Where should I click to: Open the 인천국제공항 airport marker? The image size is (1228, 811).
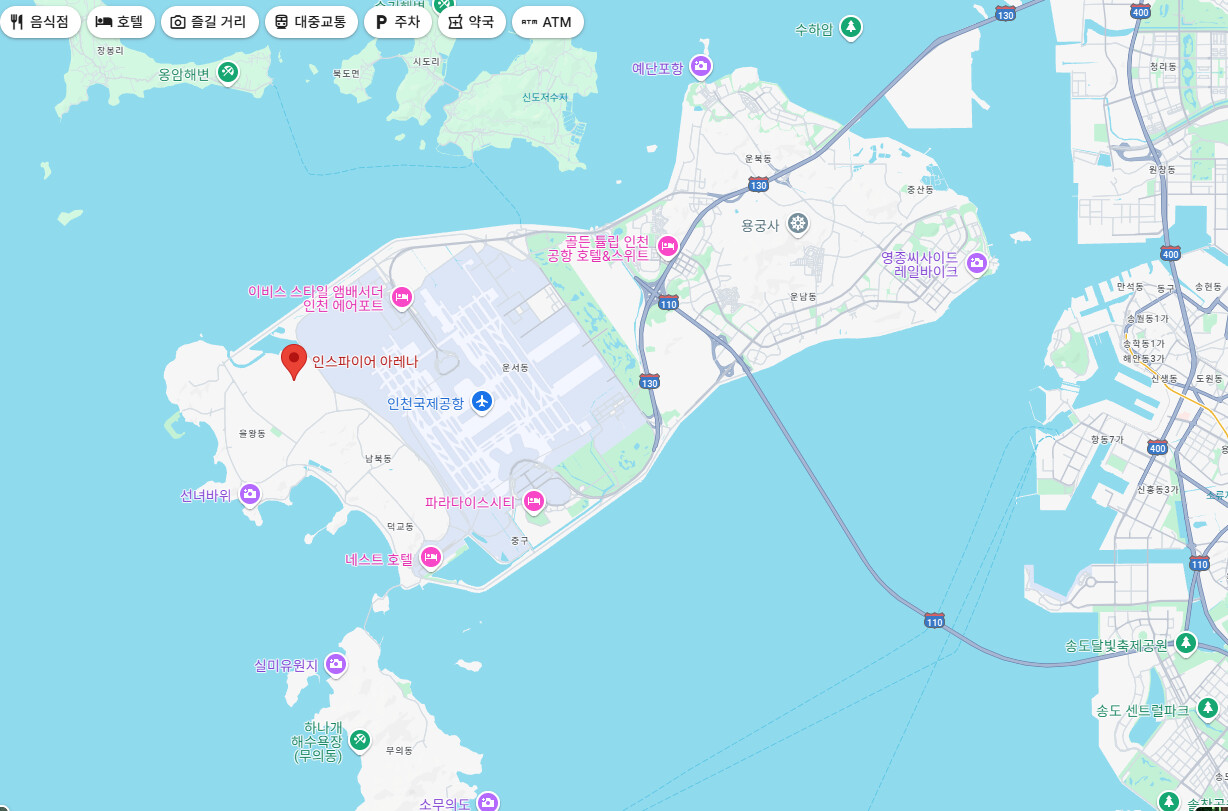483,402
